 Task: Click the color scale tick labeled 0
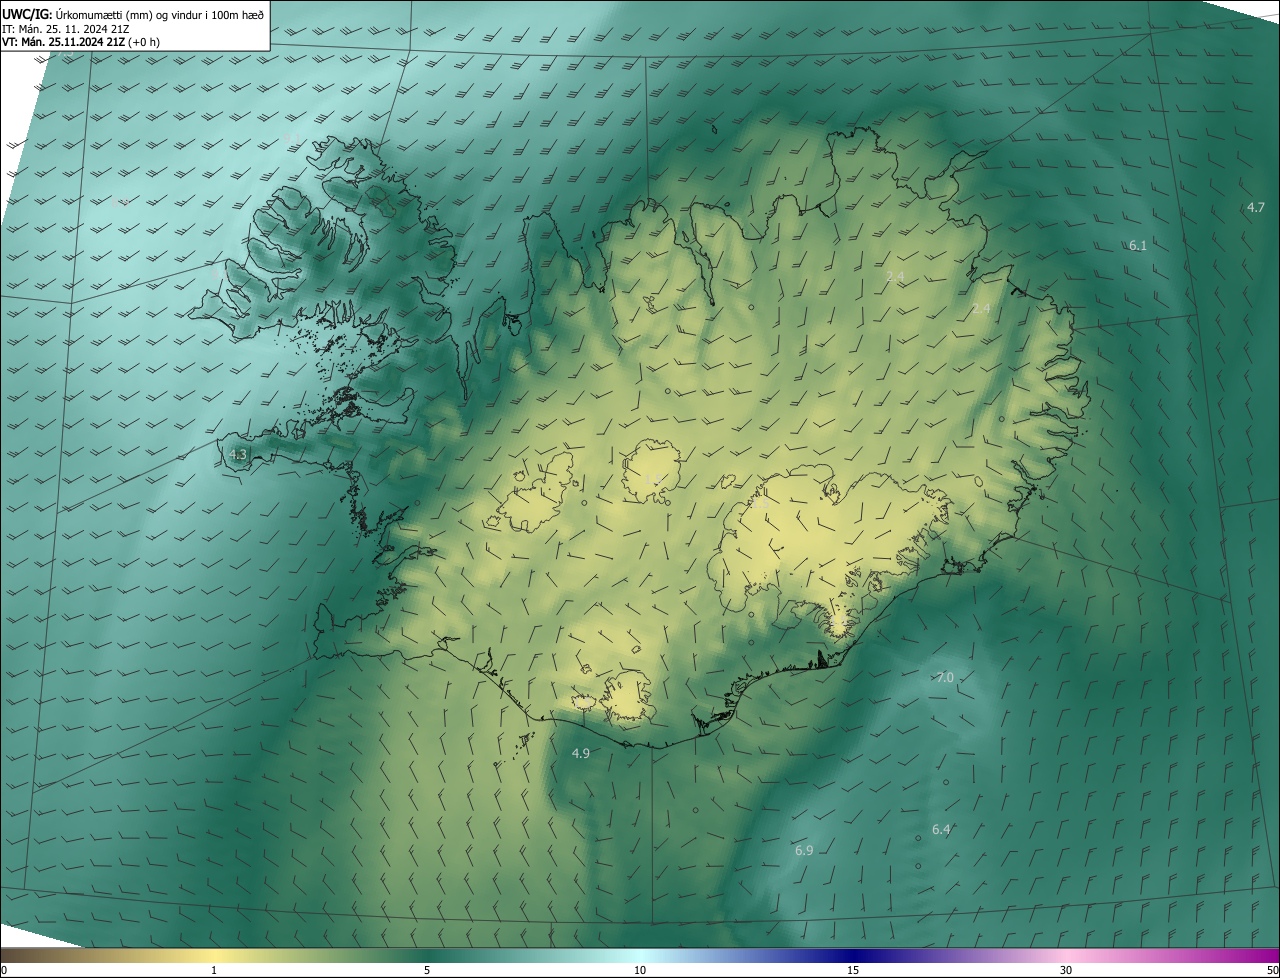(x=4, y=970)
